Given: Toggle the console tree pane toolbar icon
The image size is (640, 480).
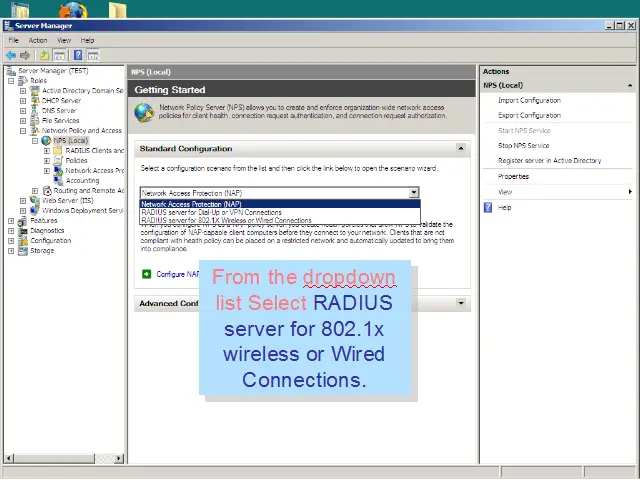Looking at the screenshot, I should click(x=59, y=55).
